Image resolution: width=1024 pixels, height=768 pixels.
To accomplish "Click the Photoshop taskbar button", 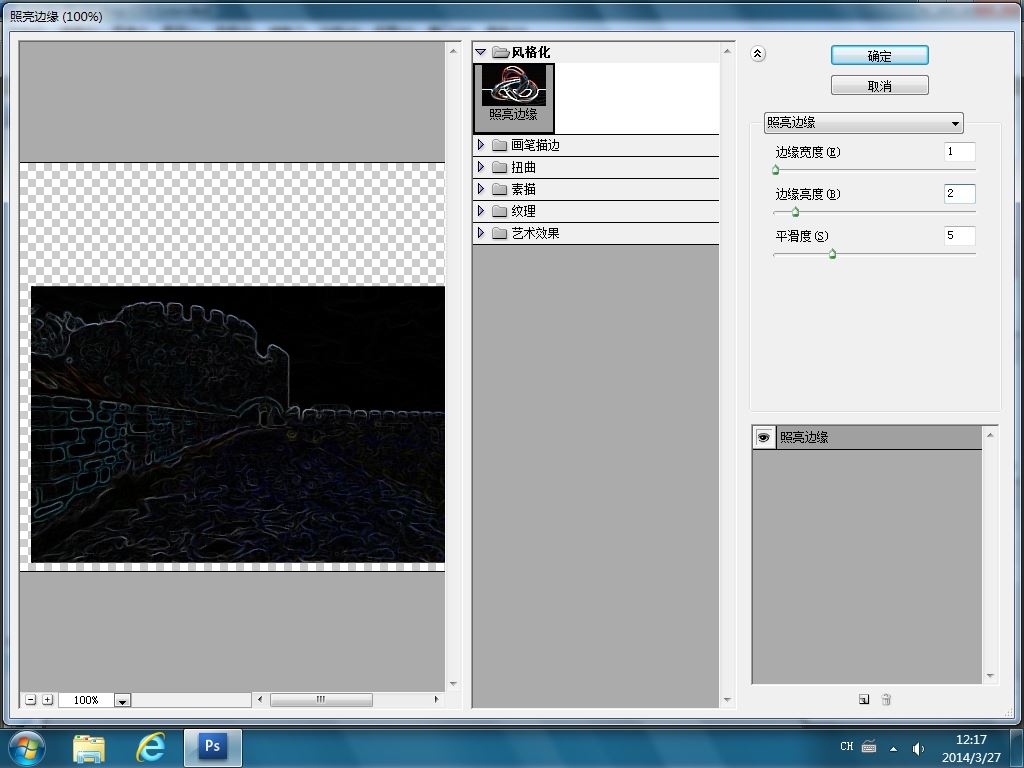I will point(213,747).
